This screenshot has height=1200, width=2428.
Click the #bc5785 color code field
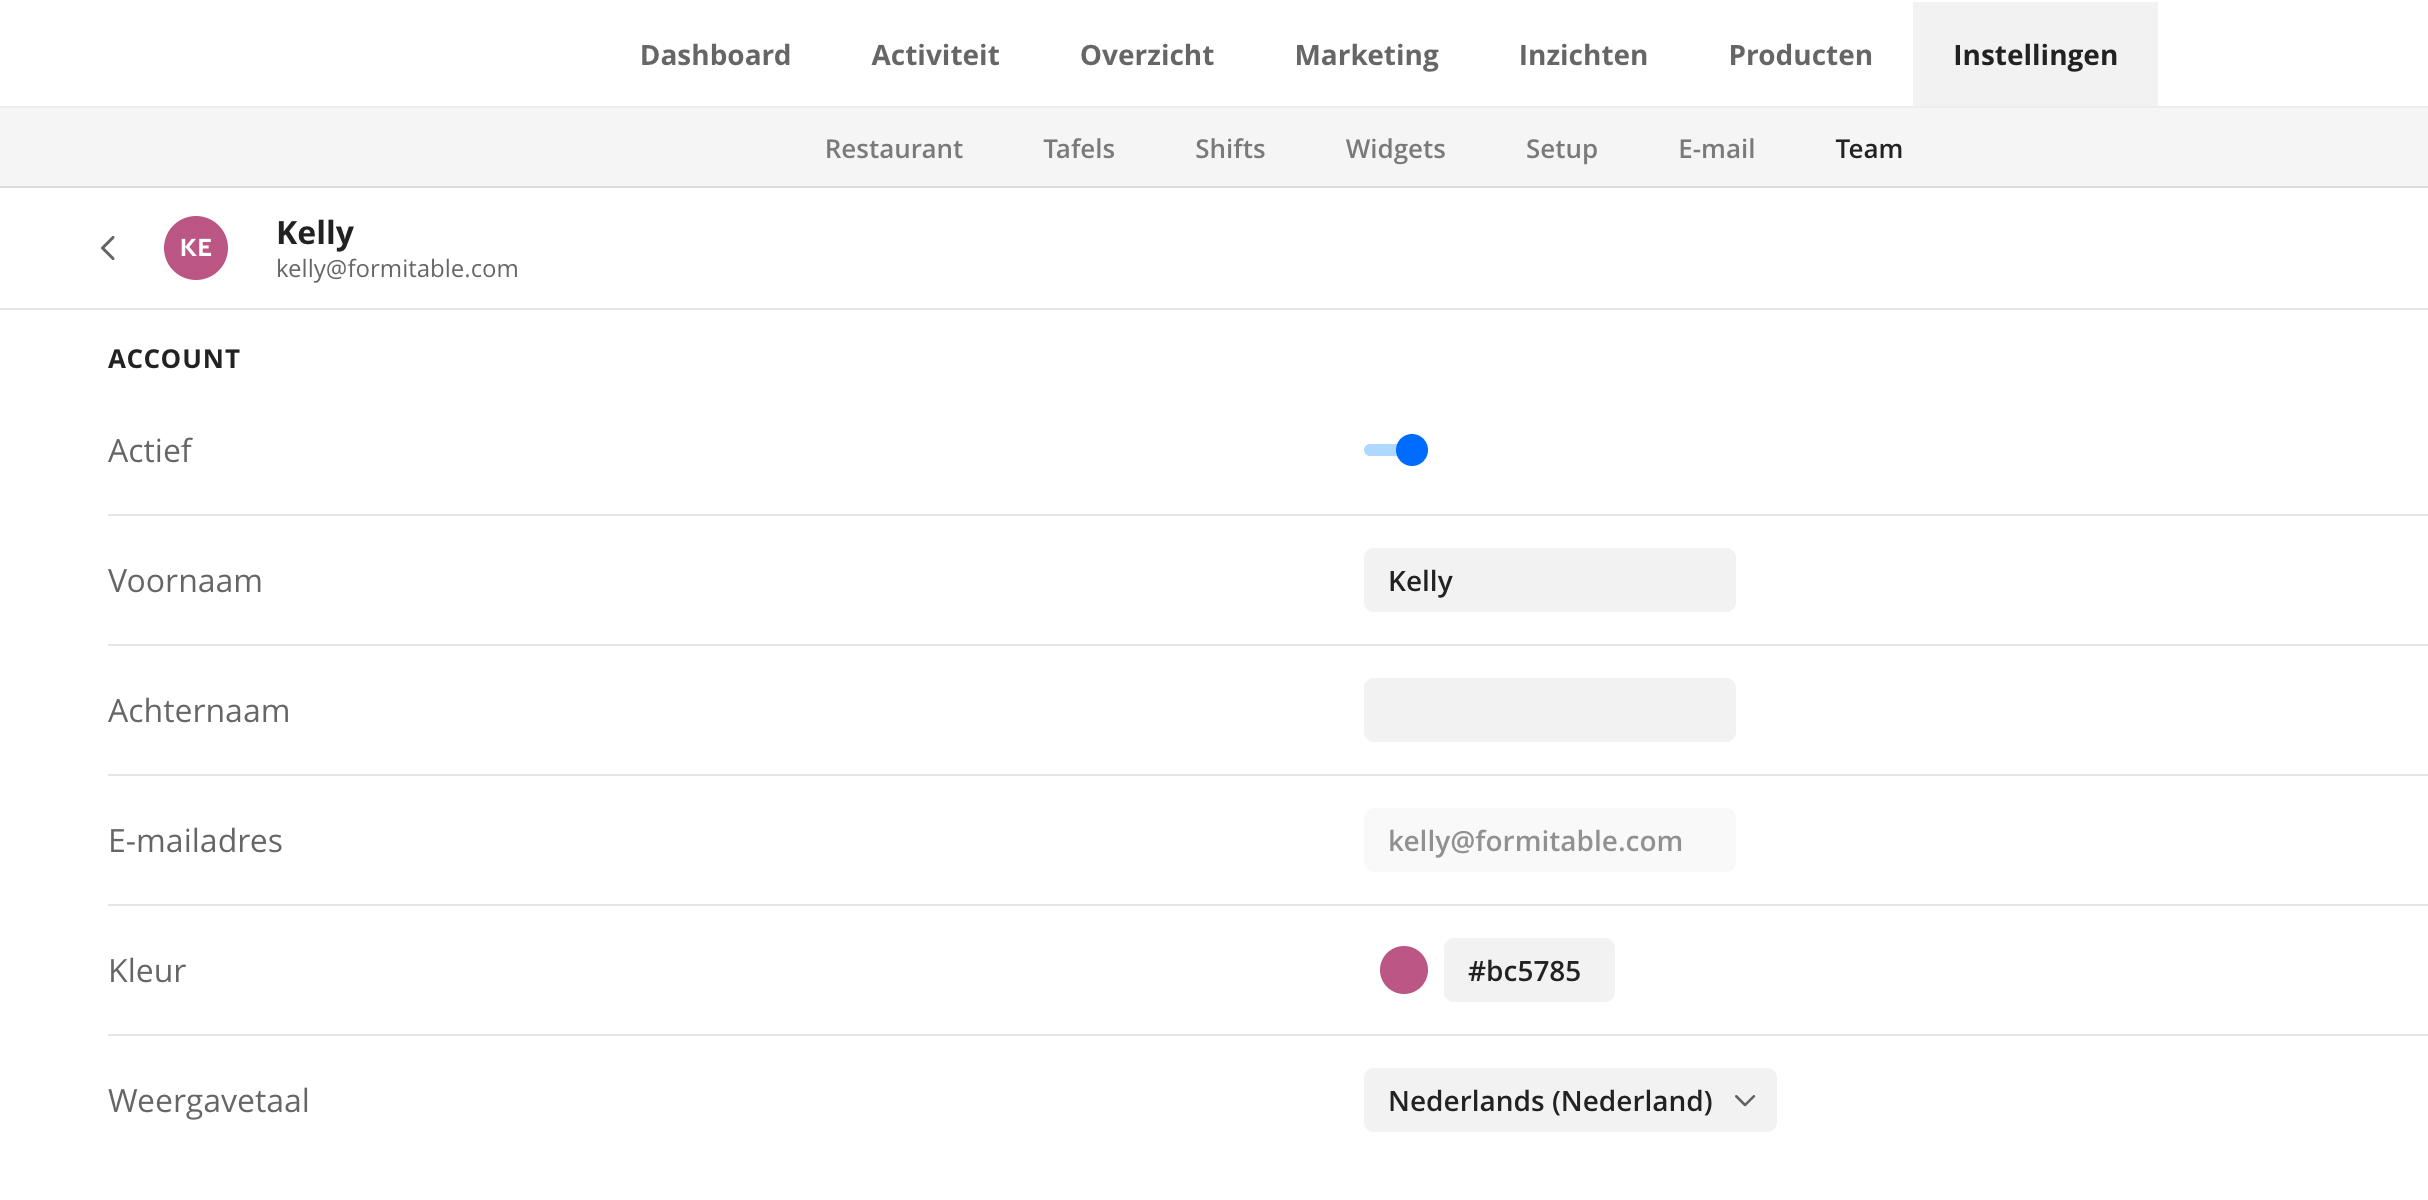tap(1528, 970)
